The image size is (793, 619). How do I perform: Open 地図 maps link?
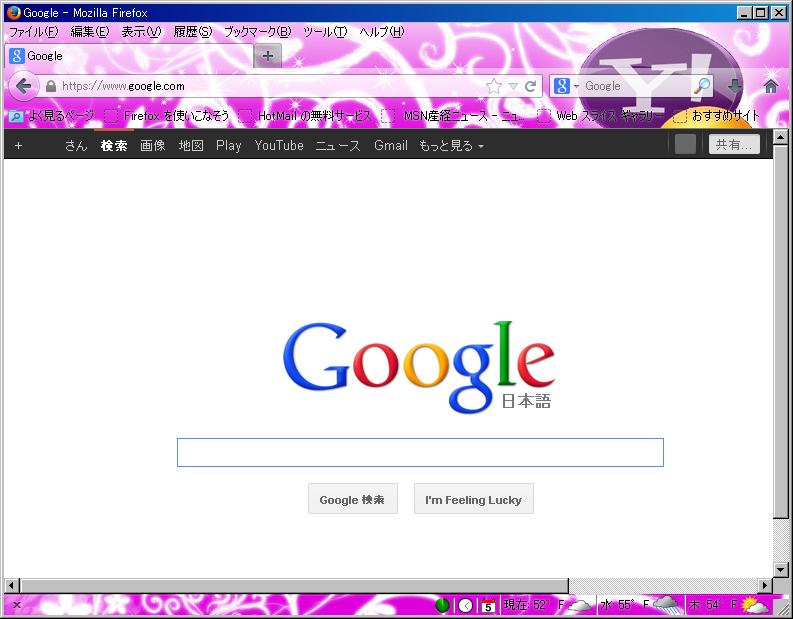[x=191, y=146]
